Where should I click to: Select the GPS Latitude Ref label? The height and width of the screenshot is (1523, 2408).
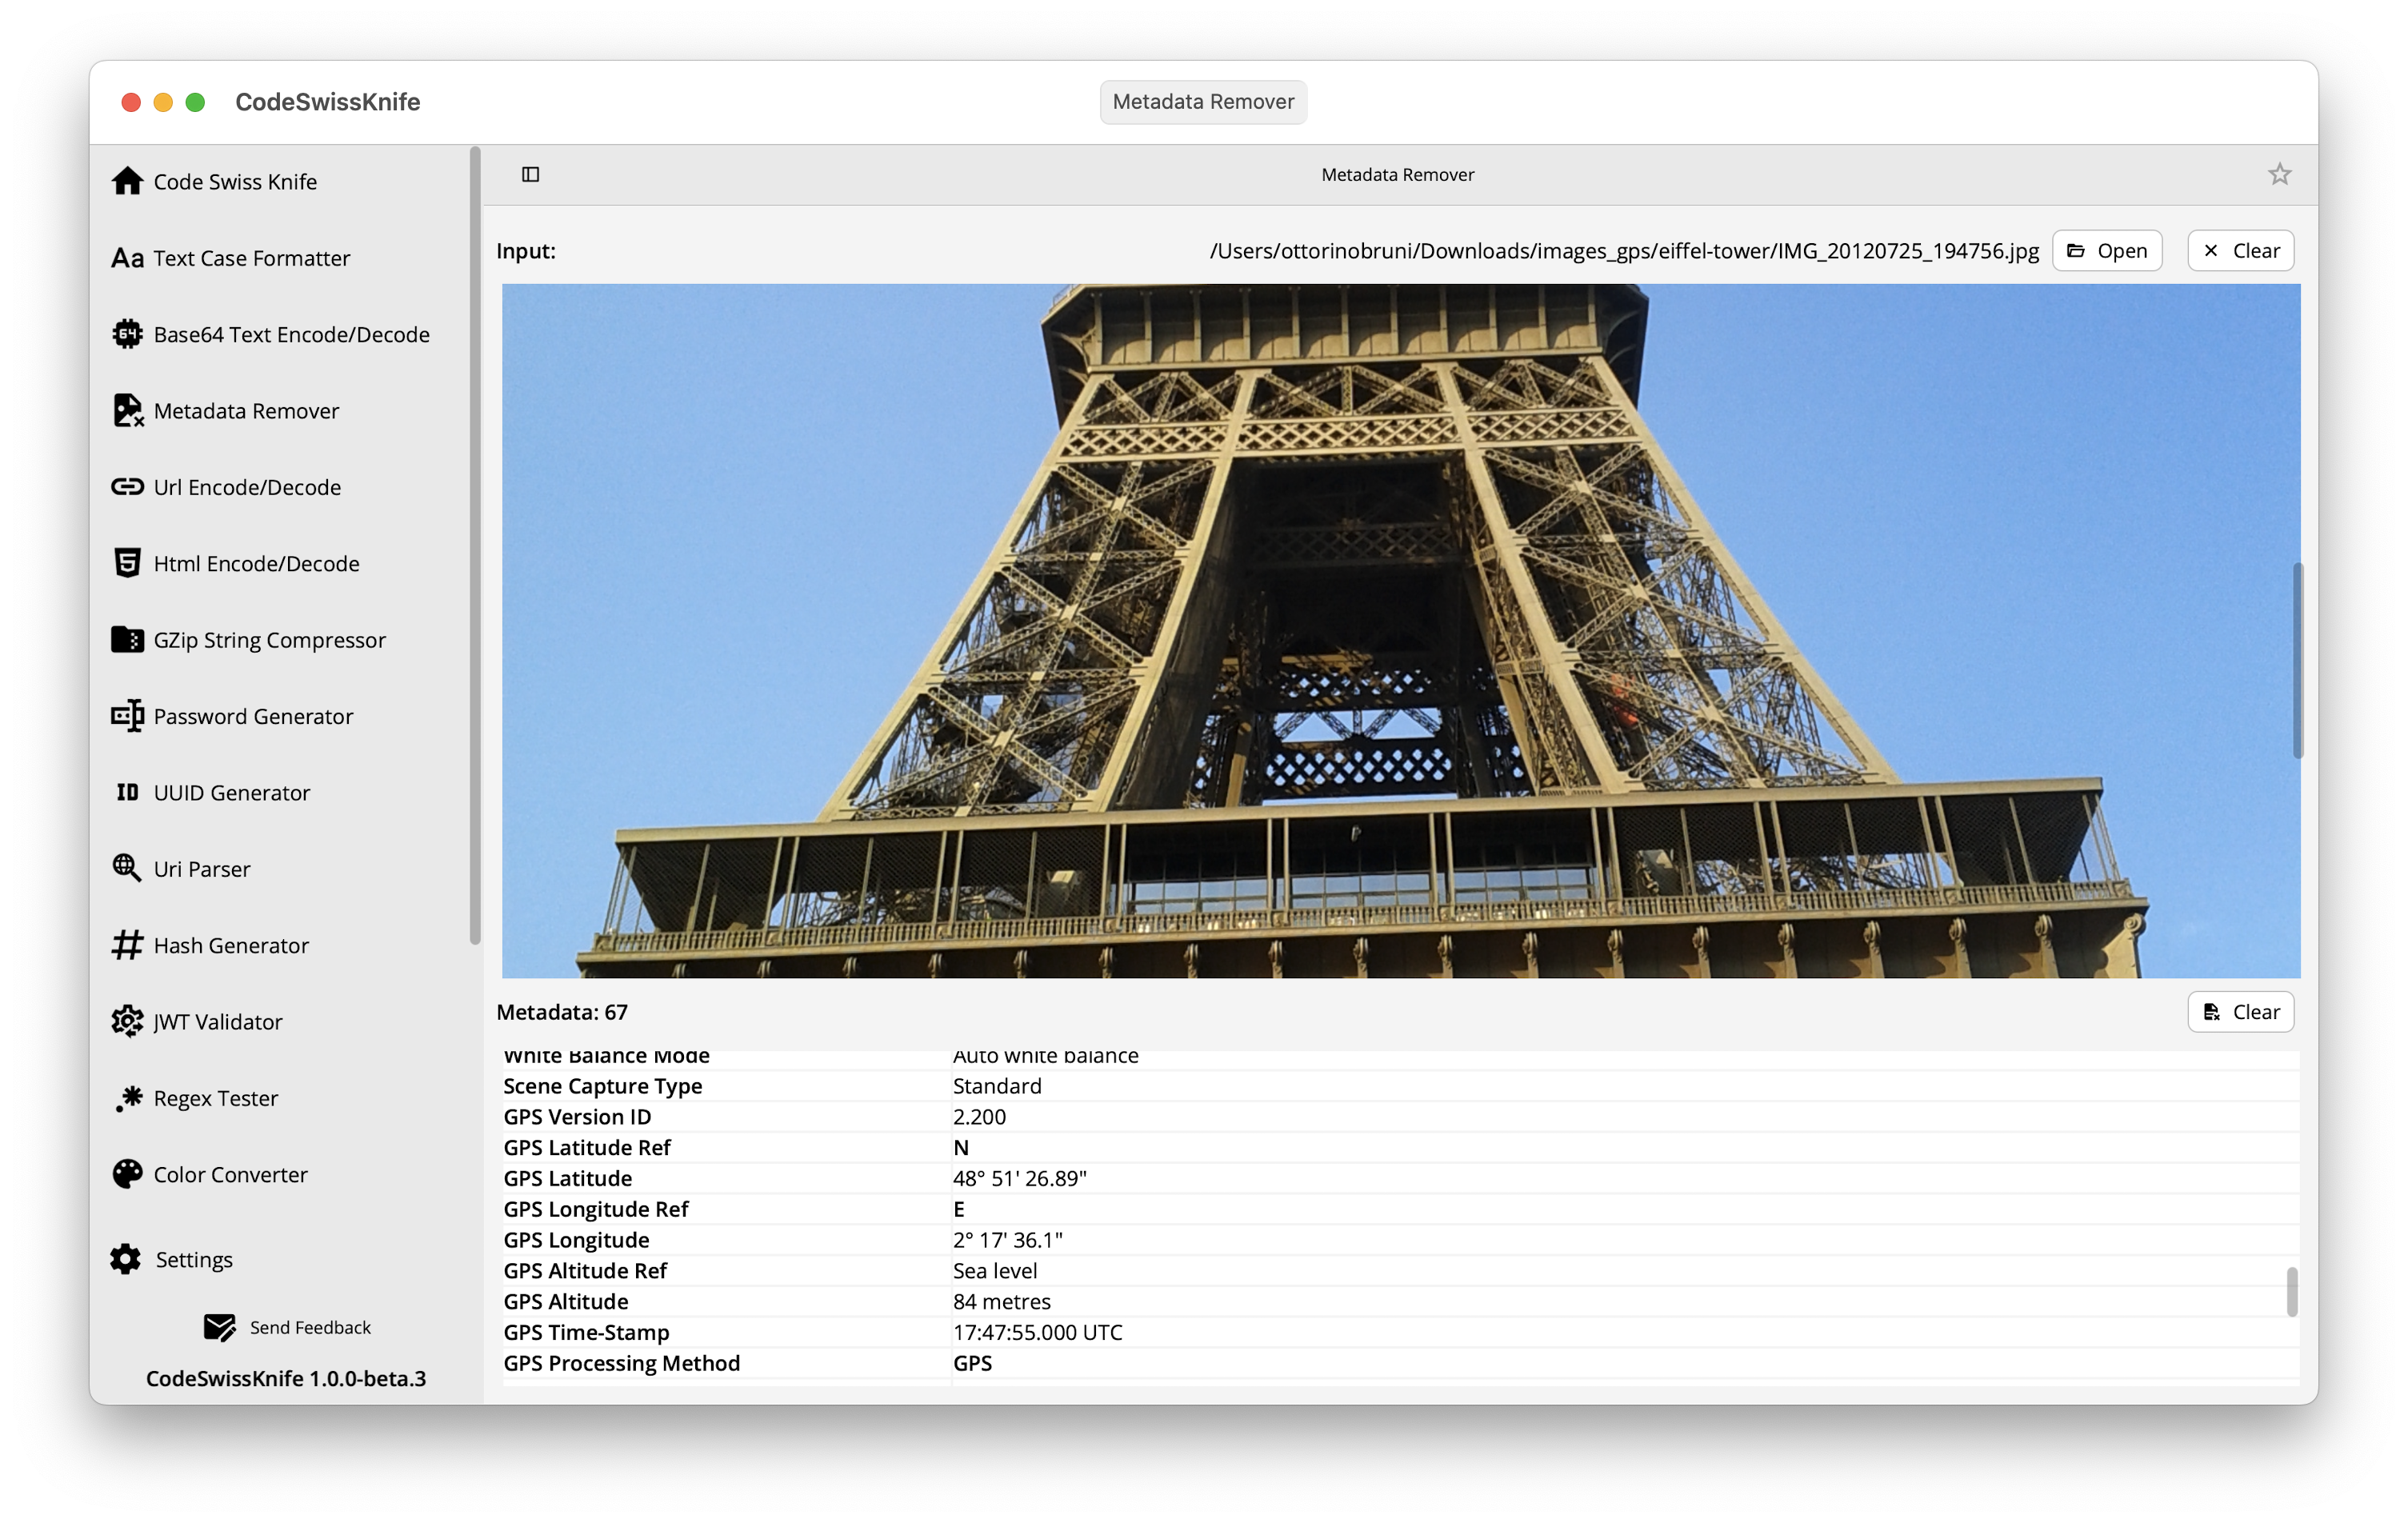coord(586,1148)
